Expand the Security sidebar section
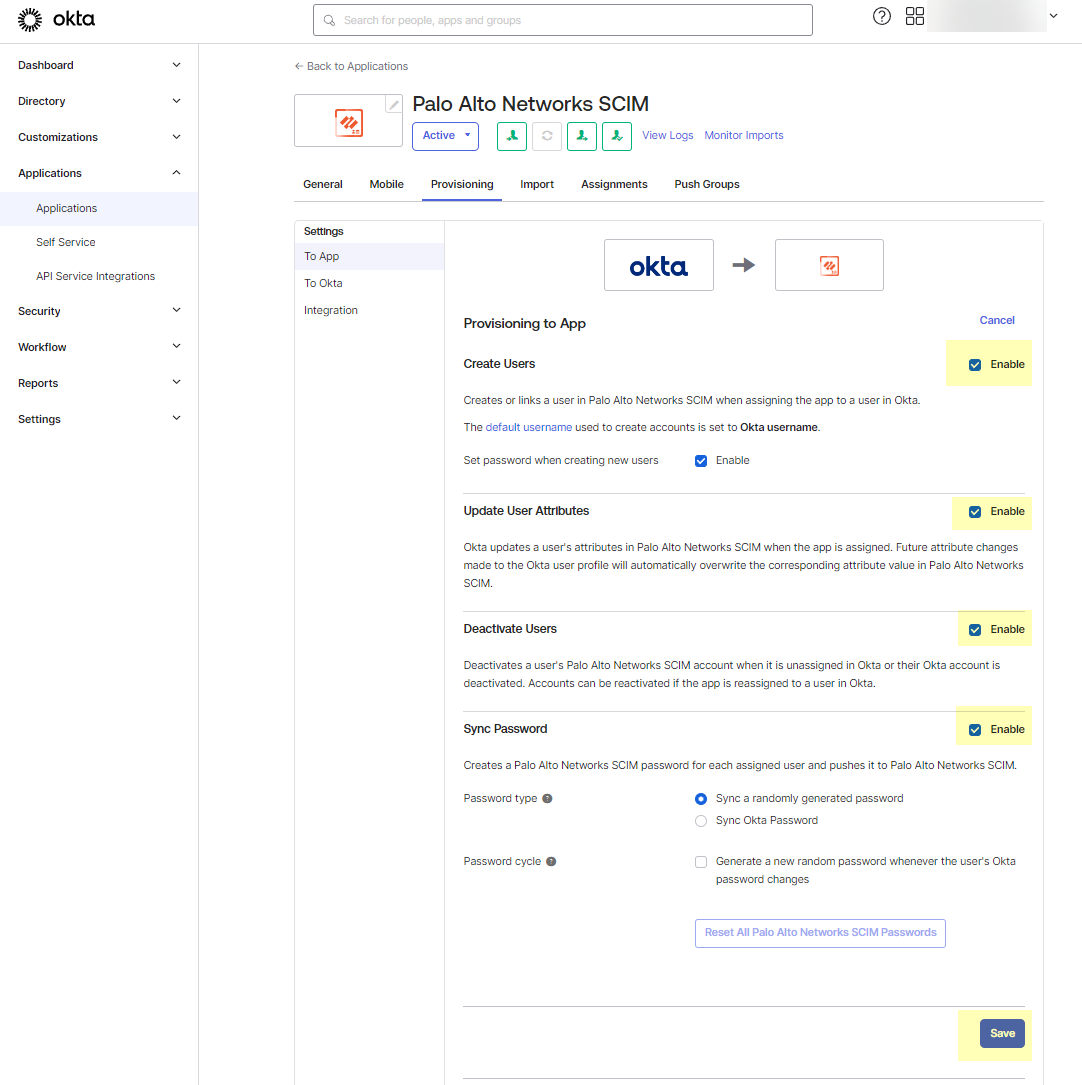 click(x=99, y=311)
